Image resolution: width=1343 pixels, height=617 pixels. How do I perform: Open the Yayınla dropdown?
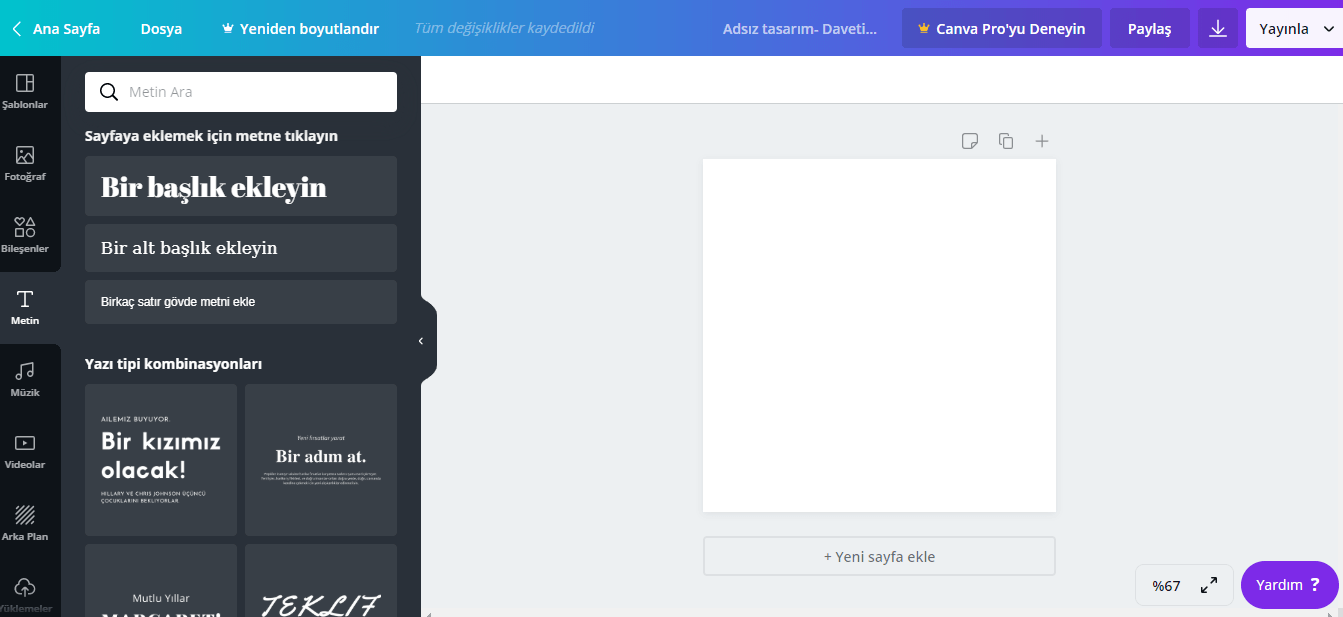coord(1294,28)
